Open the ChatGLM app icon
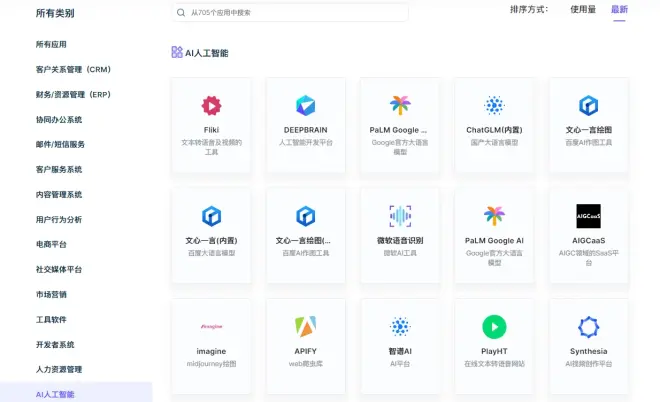660x402 pixels. point(494,106)
